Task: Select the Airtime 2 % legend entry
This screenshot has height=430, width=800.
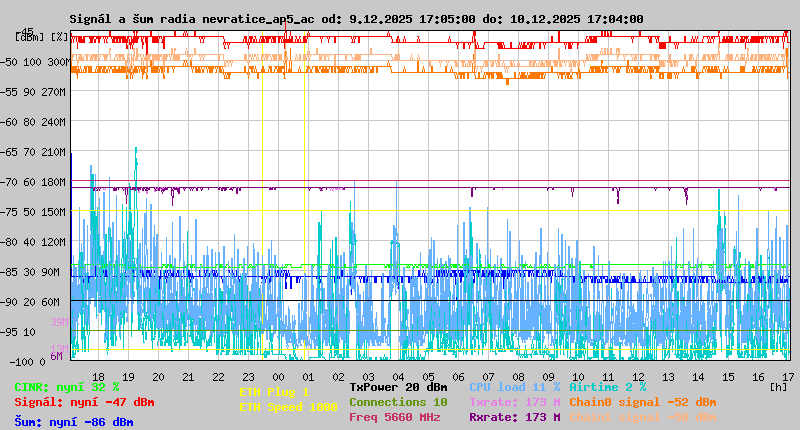Action: [x=607, y=387]
